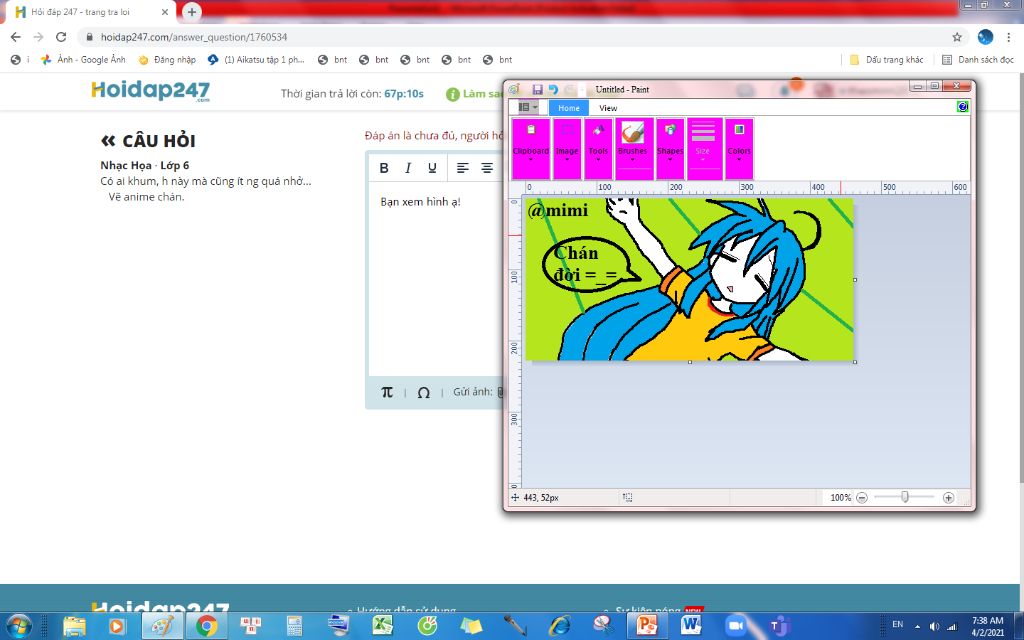The image size is (1024, 640).
Task: Open Dấu trang khác bookmarks folder
Action: (x=886, y=59)
